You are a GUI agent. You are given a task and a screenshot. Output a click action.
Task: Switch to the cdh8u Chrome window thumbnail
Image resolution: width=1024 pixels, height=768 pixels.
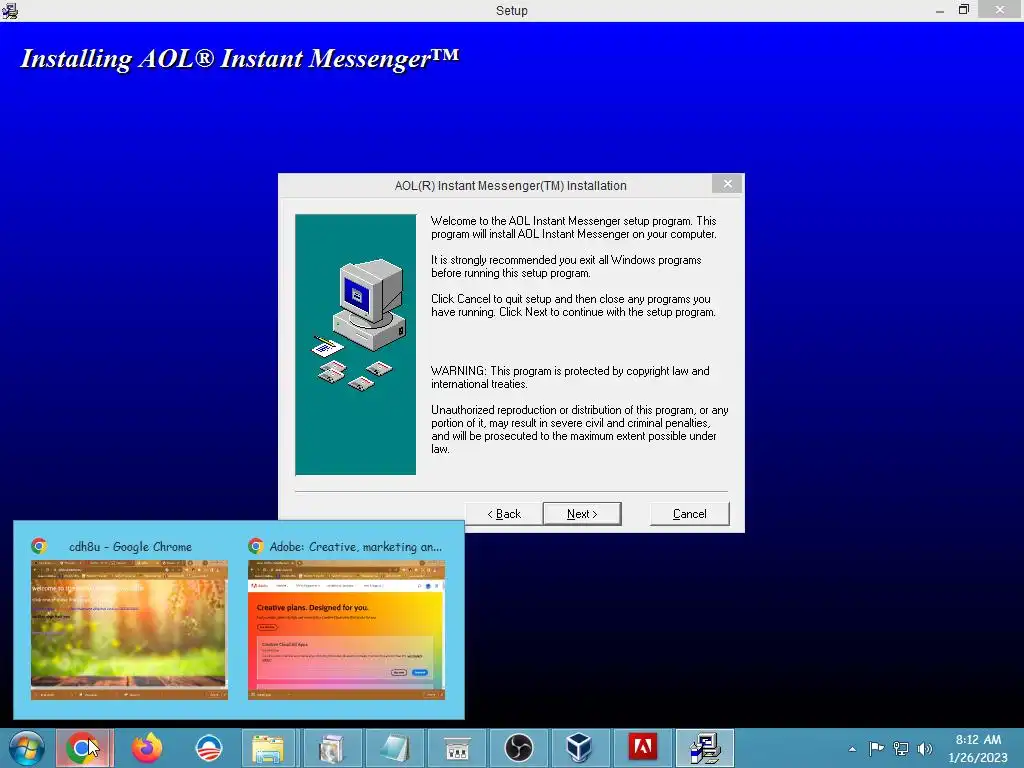pyautogui.click(x=129, y=630)
